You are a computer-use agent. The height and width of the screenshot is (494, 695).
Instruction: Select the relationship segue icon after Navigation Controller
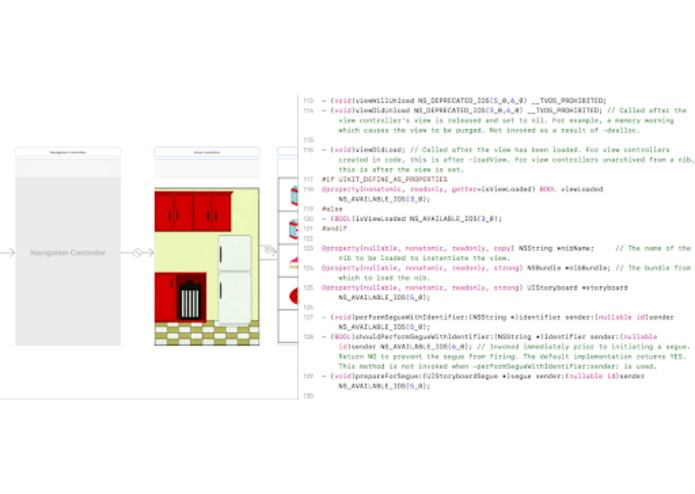coord(137,253)
